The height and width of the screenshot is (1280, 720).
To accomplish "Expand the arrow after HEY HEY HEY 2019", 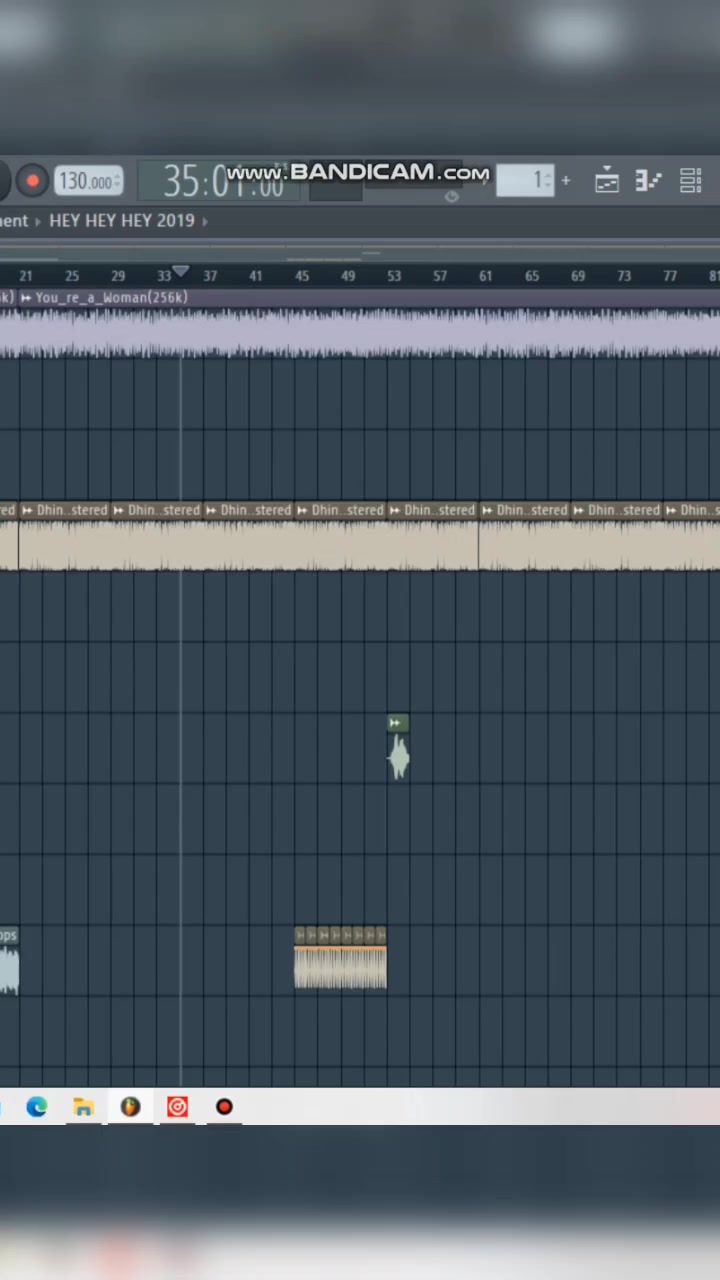I will pos(205,220).
